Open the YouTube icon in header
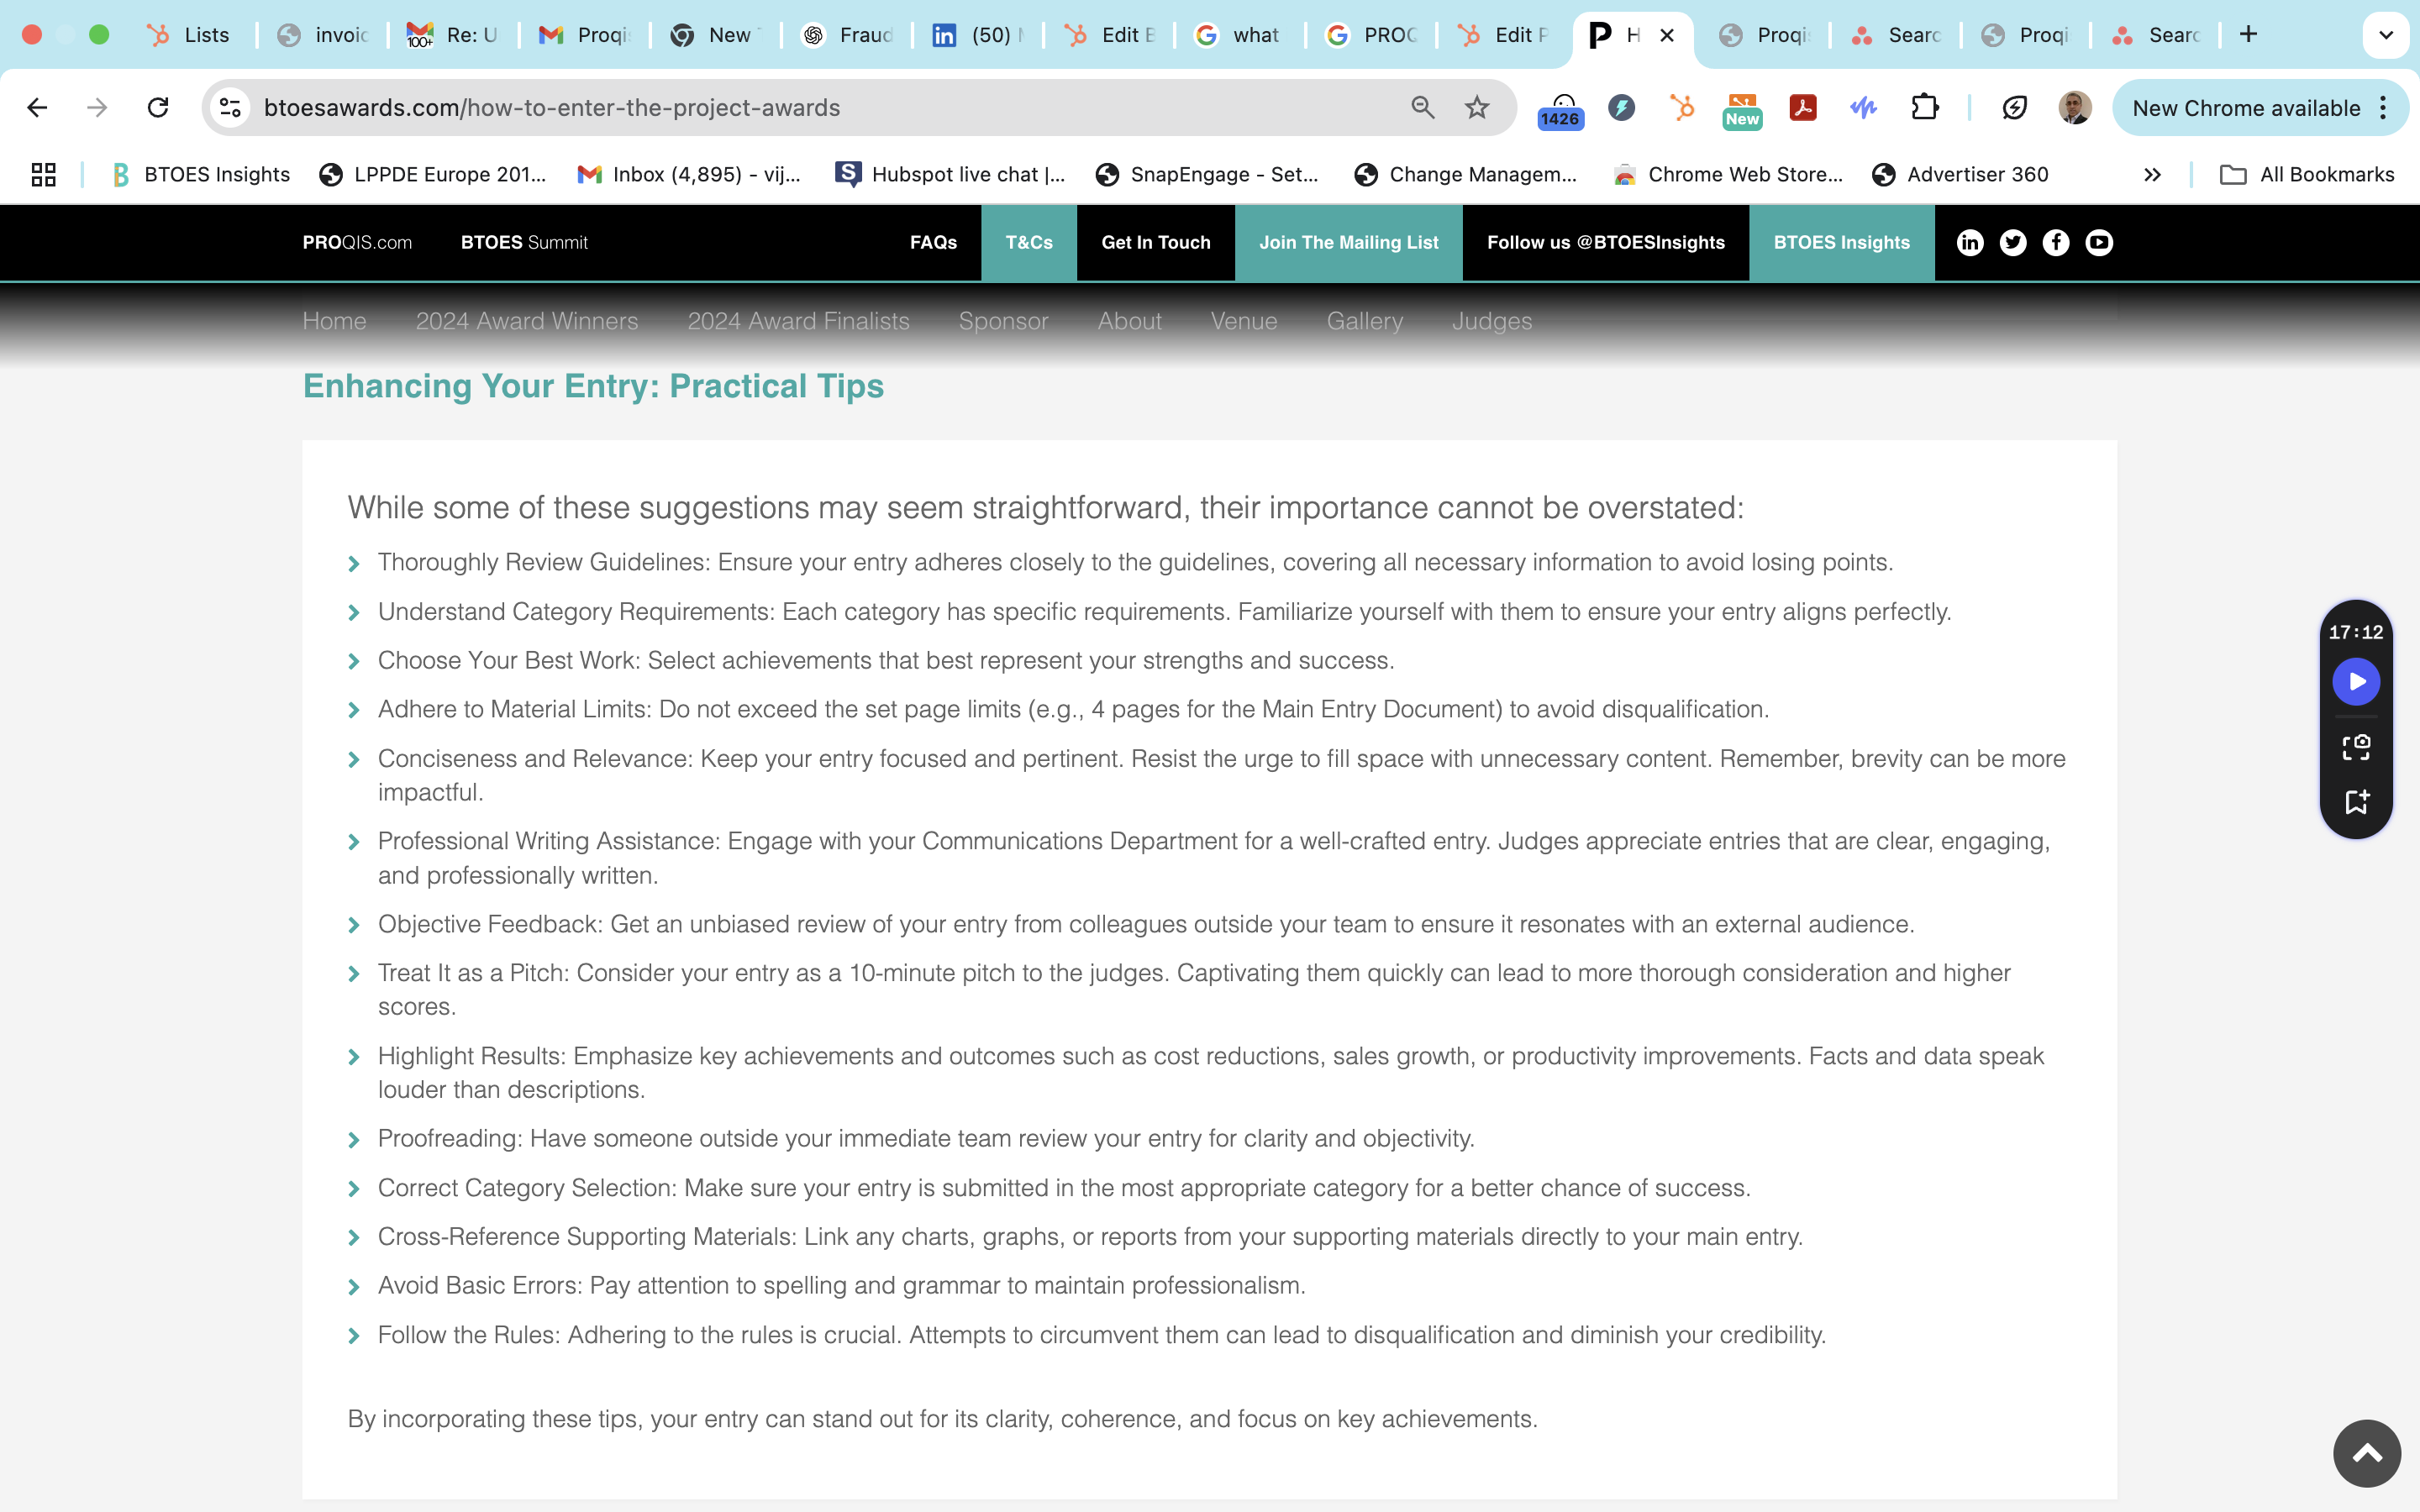This screenshot has height=1512, width=2420. click(2099, 242)
